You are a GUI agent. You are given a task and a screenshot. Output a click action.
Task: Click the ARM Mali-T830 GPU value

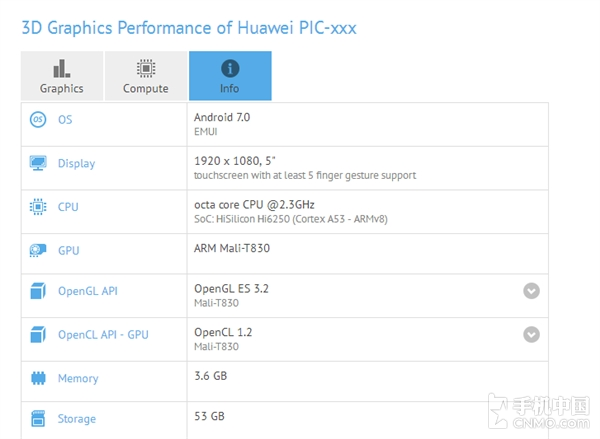234,250
